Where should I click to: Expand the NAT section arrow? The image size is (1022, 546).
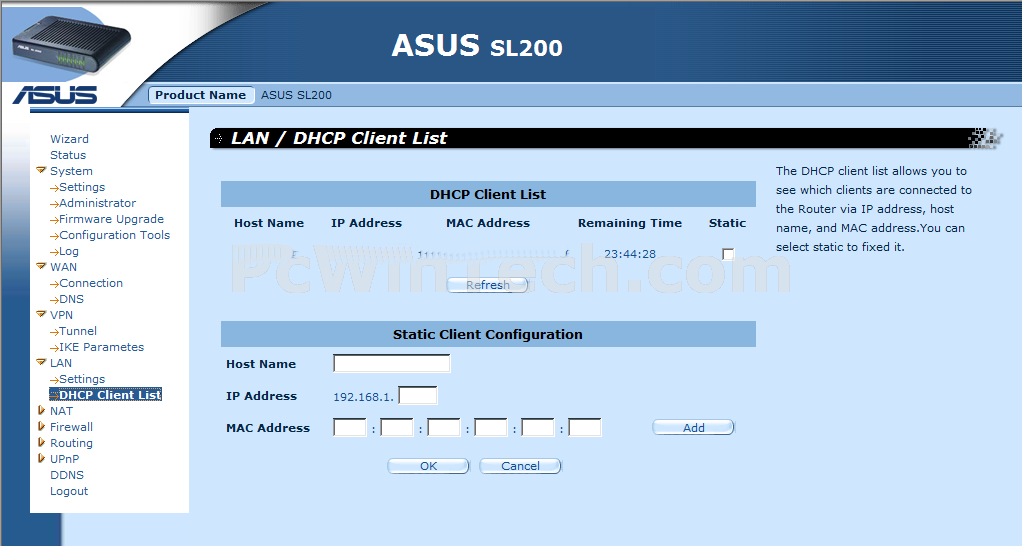tap(41, 410)
